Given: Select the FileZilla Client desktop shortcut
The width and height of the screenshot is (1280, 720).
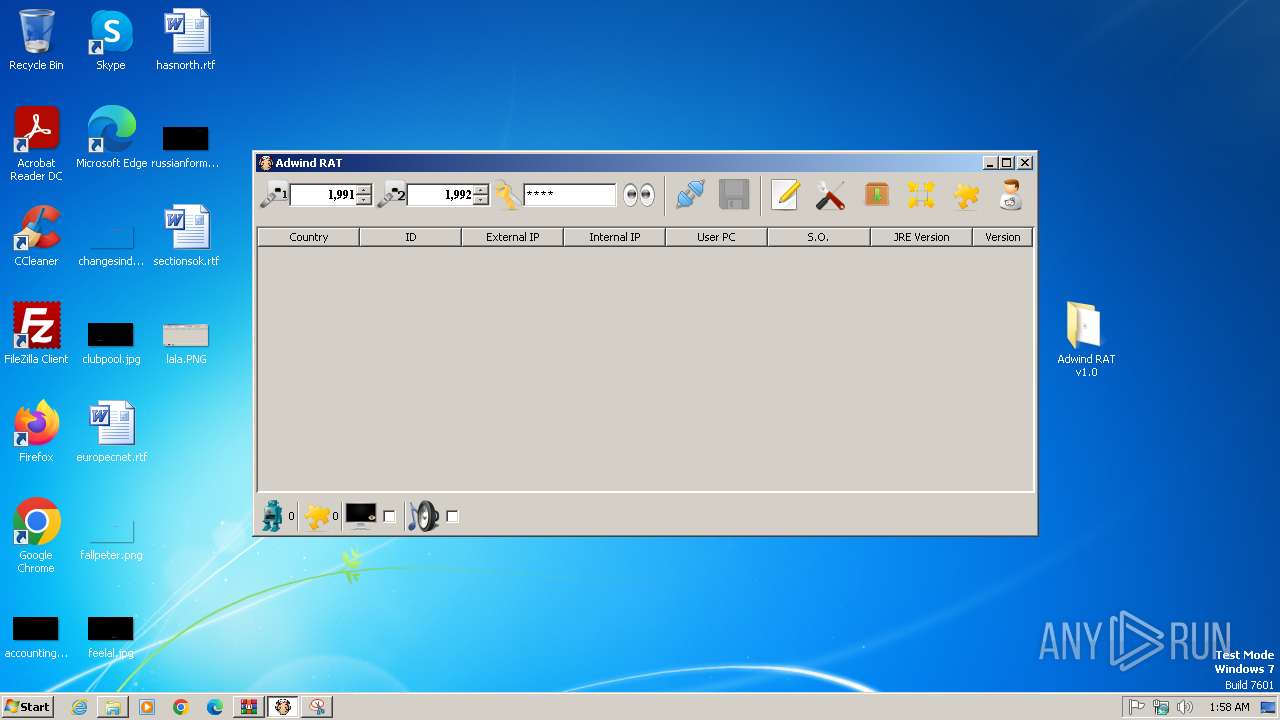Looking at the screenshot, I should tap(36, 334).
